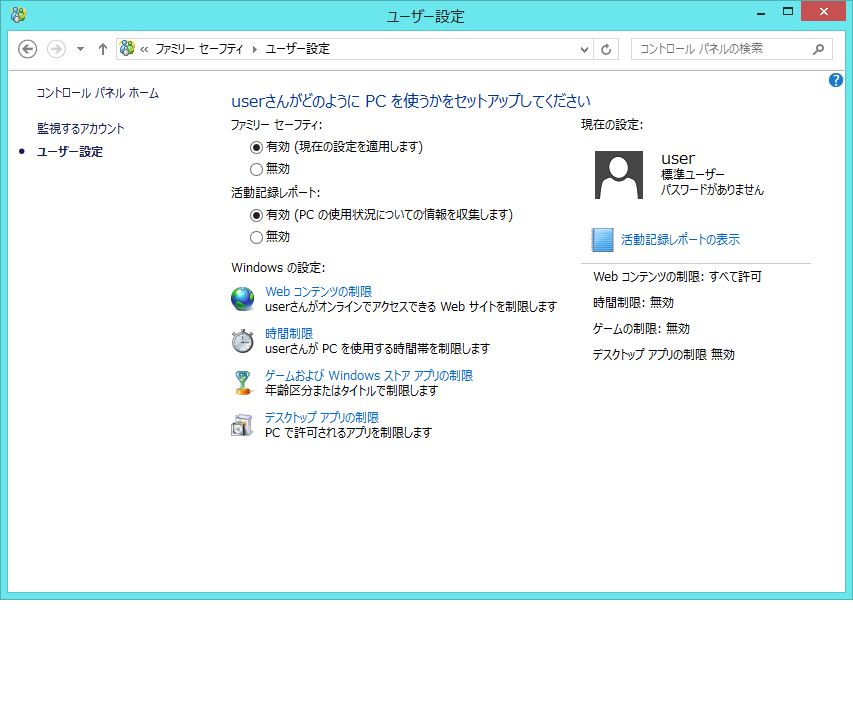The width and height of the screenshot is (853, 728).
Task: Click the user avatar picture
Action: pyautogui.click(x=618, y=175)
